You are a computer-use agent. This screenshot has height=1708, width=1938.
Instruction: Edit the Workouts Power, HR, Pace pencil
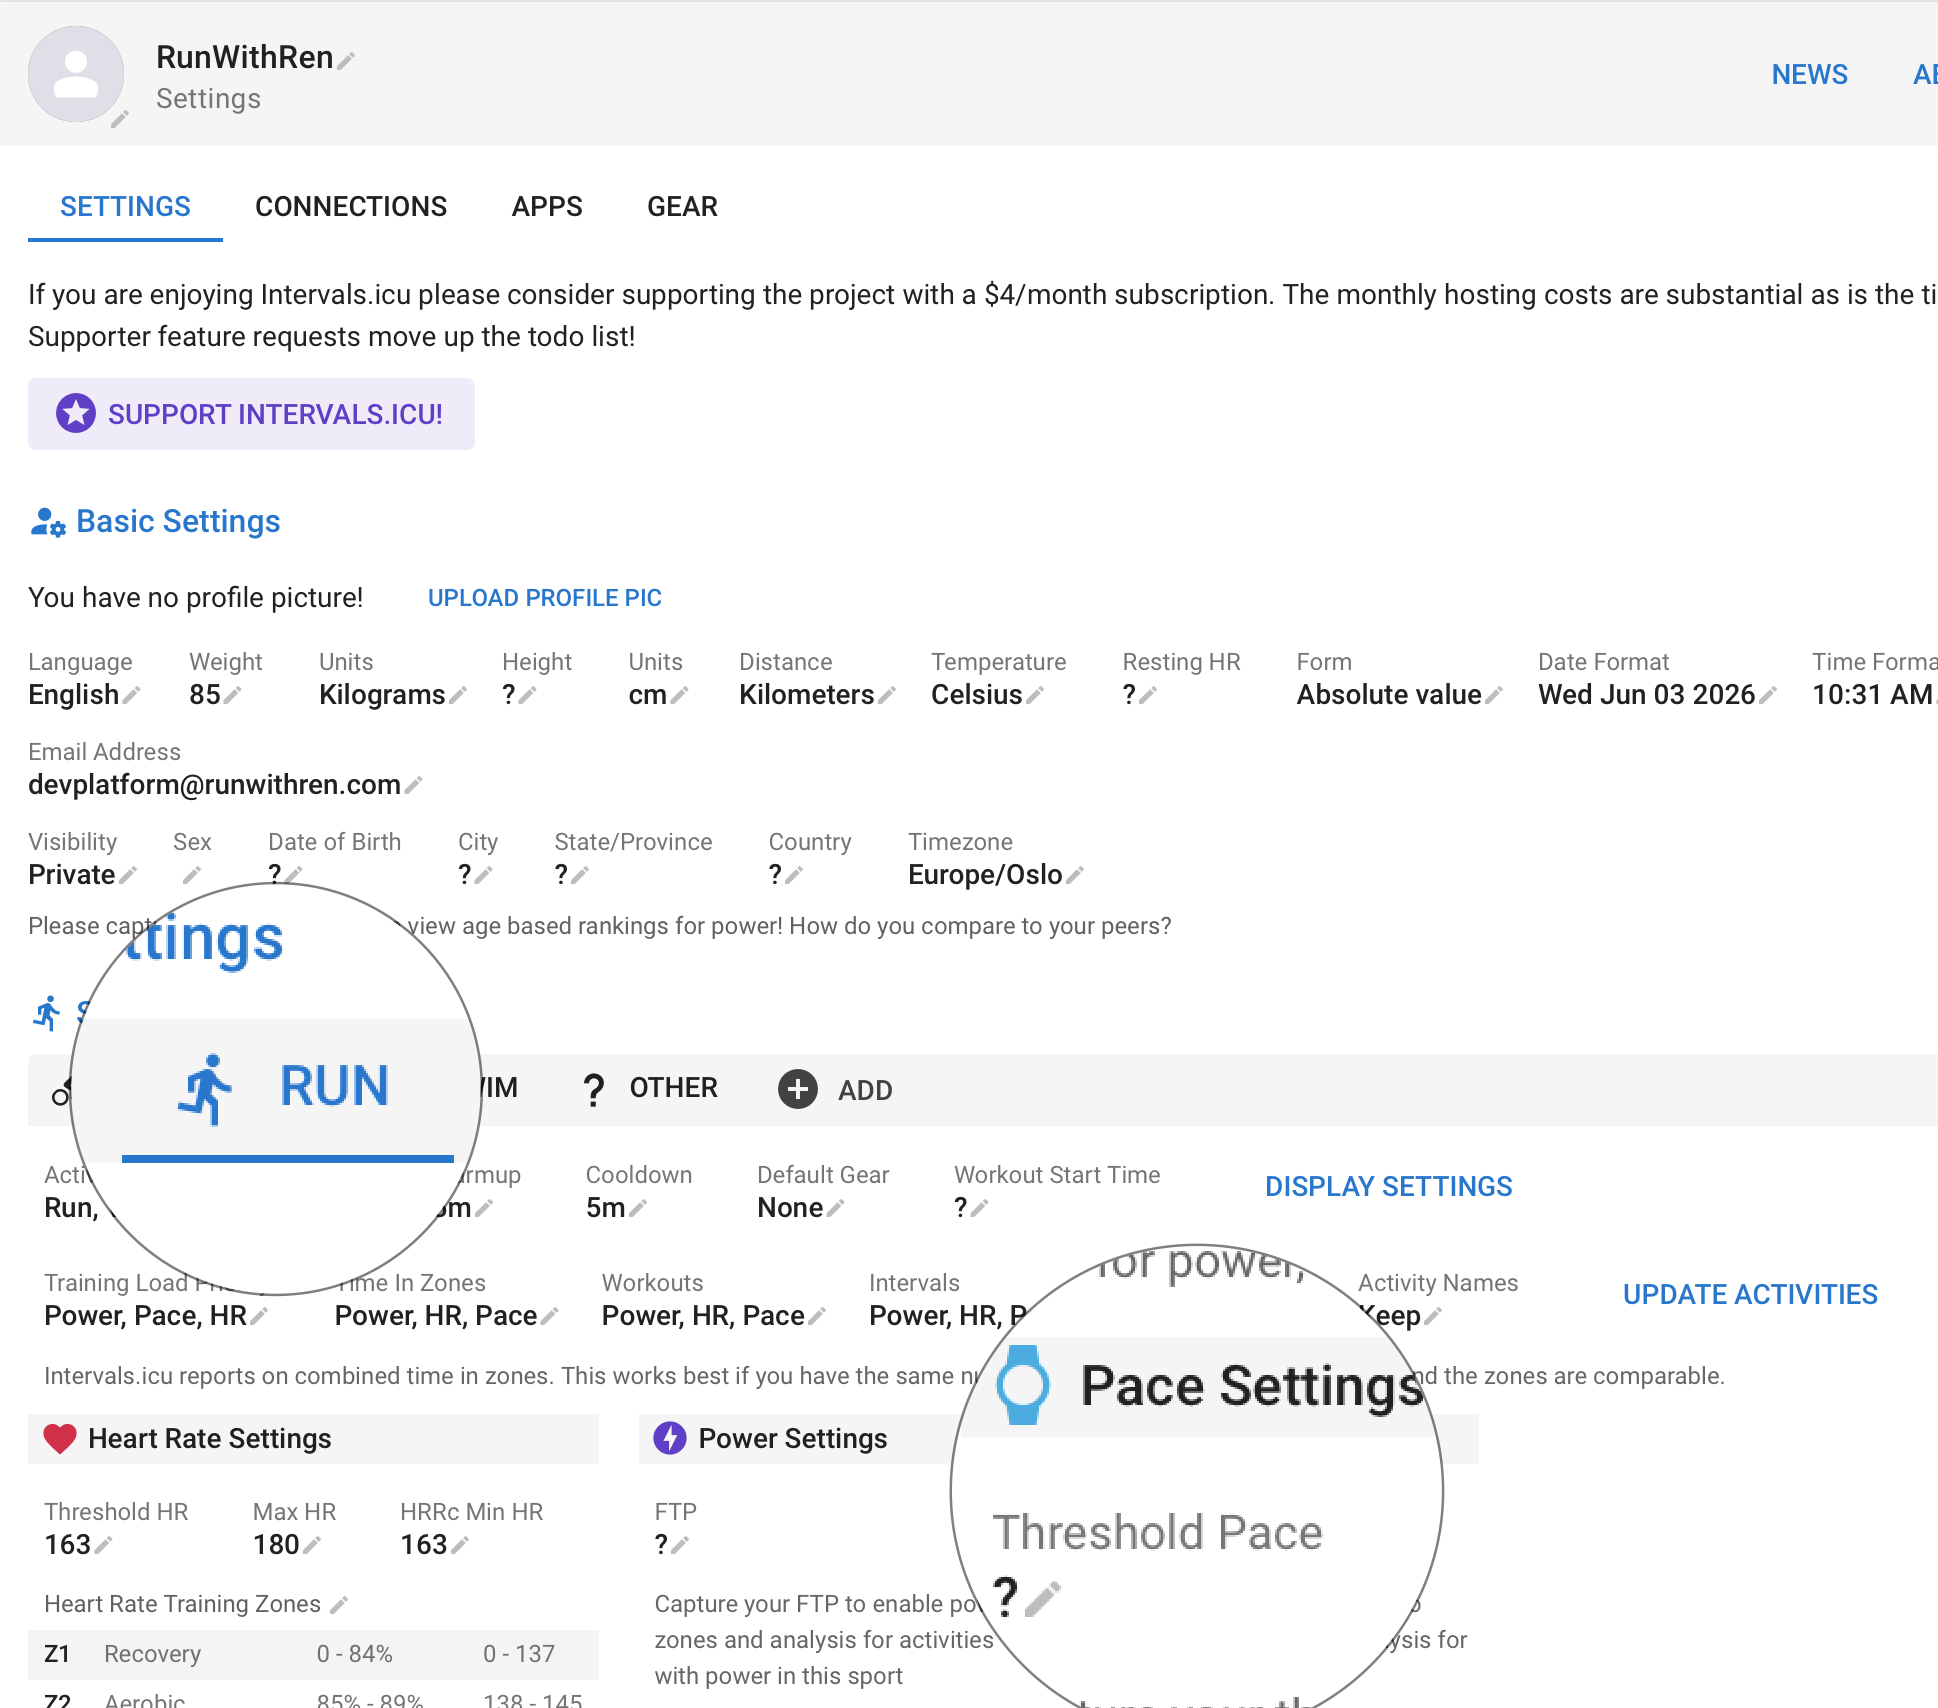coord(817,1316)
